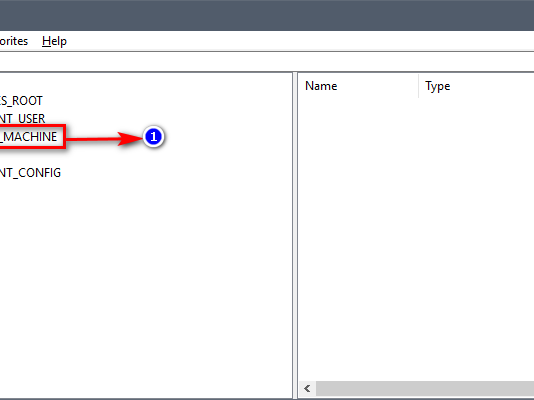
Task: Select the HKEY_CLASSES_ROOT tree entry
Action: [21, 101]
